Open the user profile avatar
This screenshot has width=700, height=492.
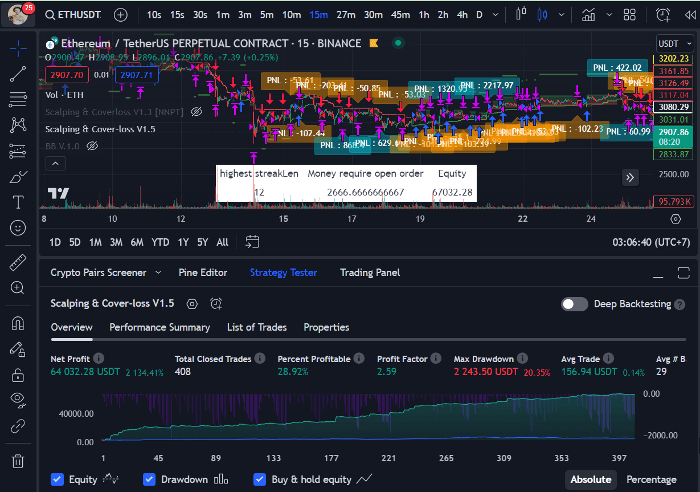click(19, 14)
